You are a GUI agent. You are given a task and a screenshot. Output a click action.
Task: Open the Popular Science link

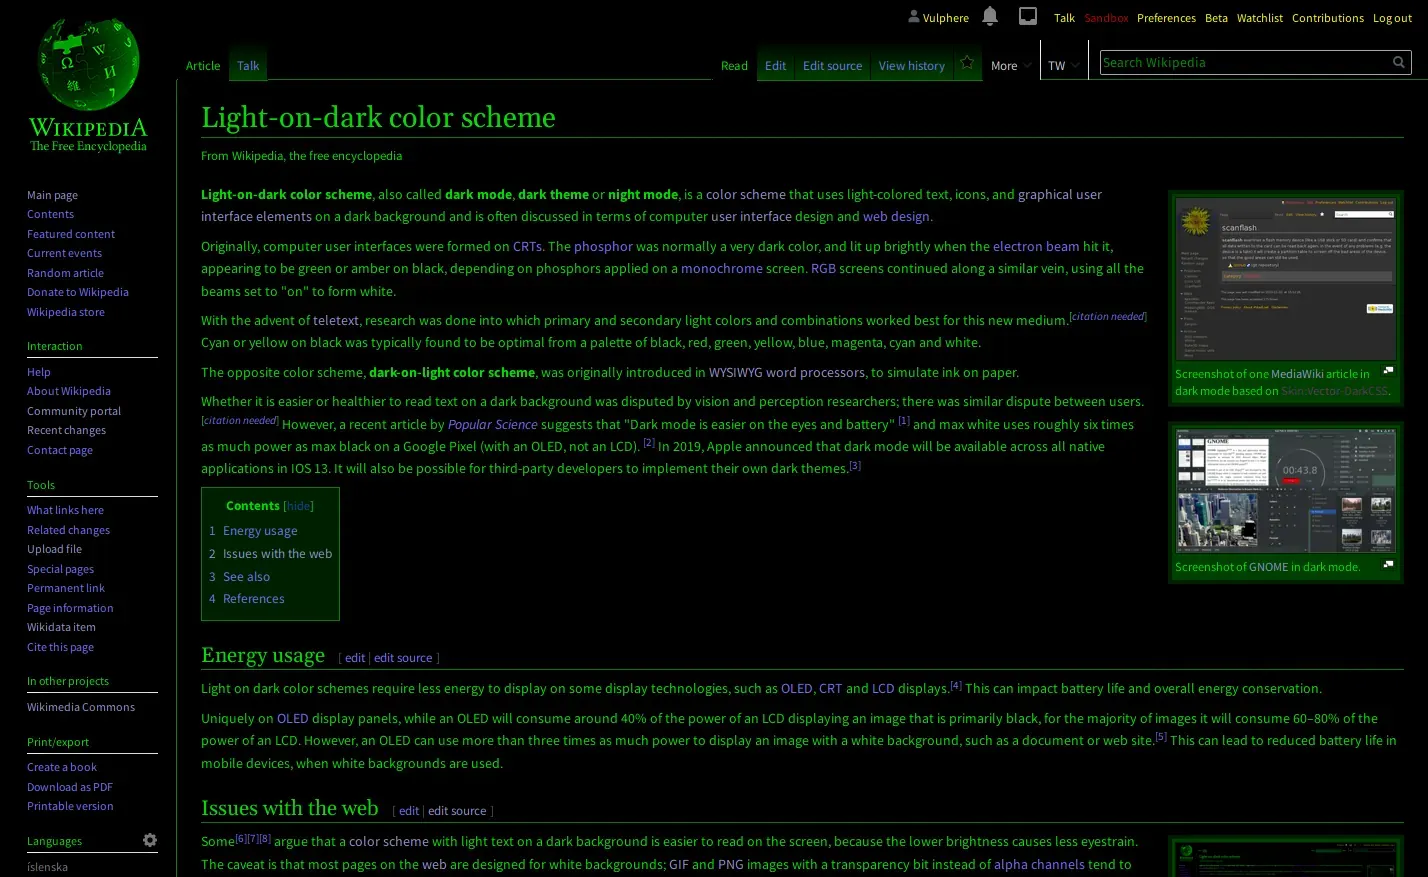coord(492,425)
